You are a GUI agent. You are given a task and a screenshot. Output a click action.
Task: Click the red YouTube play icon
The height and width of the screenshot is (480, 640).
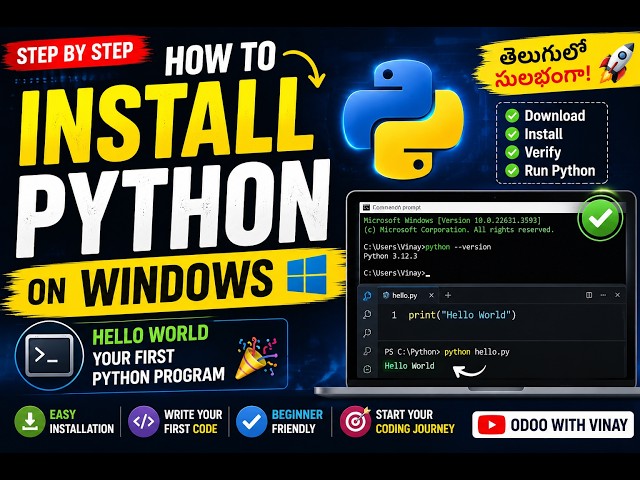coord(491,425)
